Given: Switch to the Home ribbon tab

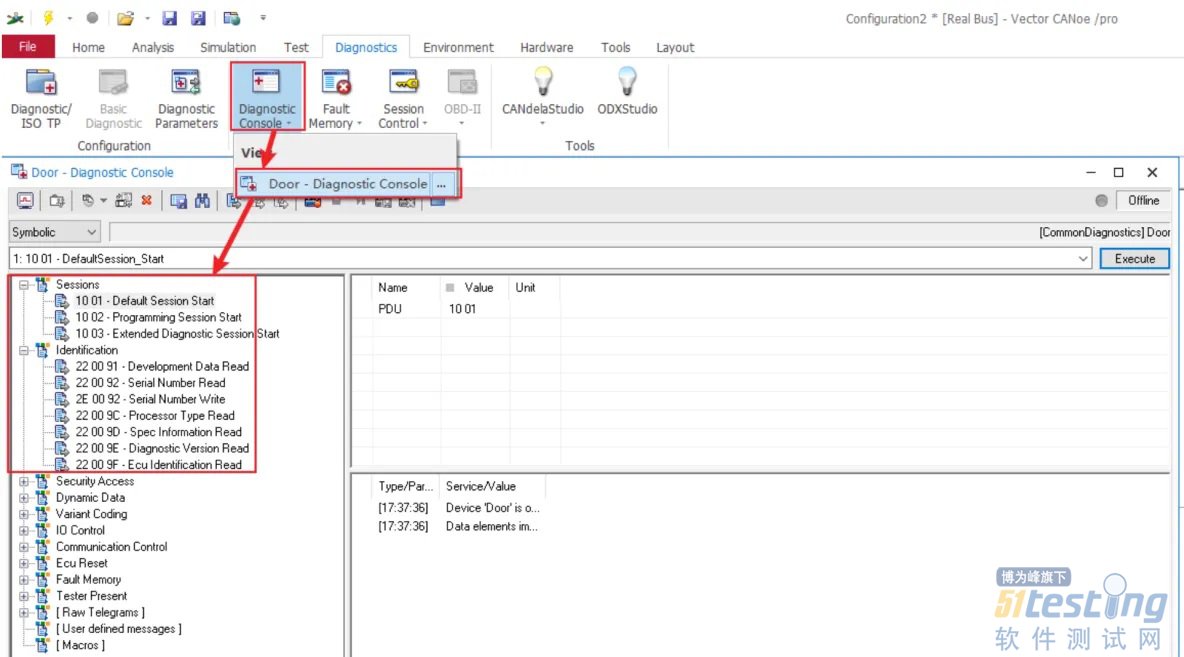Looking at the screenshot, I should coord(88,48).
